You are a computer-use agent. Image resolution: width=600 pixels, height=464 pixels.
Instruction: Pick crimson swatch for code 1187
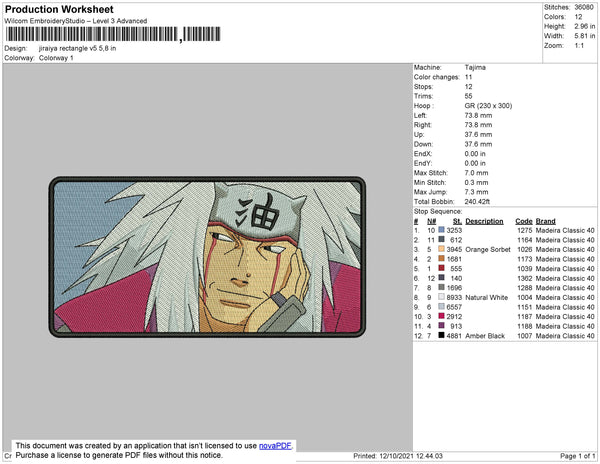[441, 316]
